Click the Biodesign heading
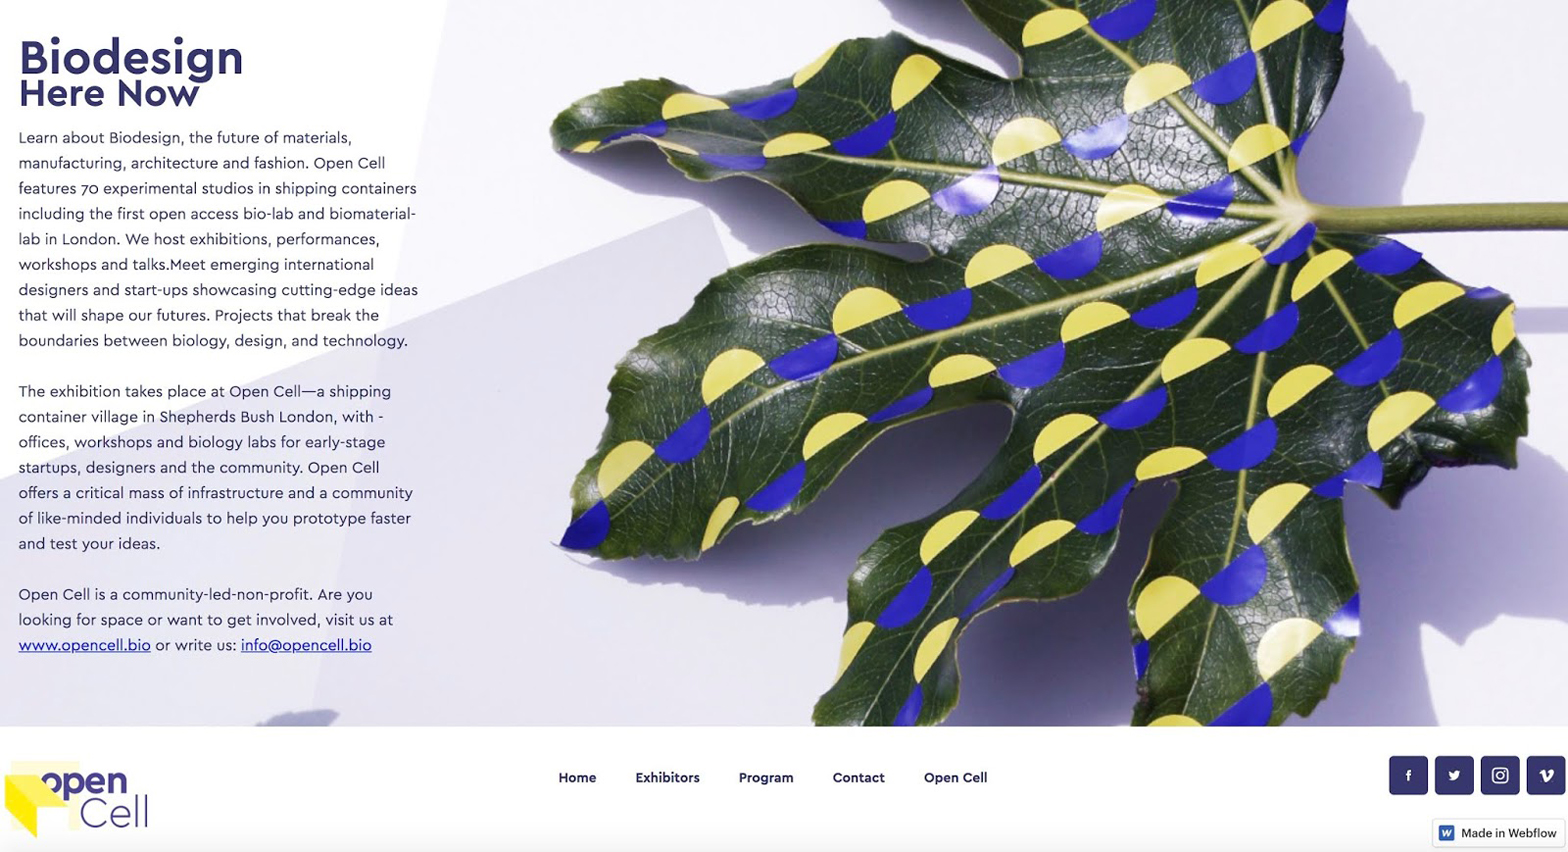This screenshot has height=852, width=1568. [131, 57]
